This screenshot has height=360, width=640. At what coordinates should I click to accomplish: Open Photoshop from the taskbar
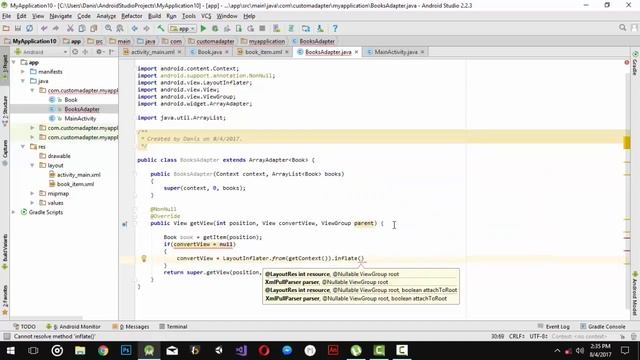(126, 351)
